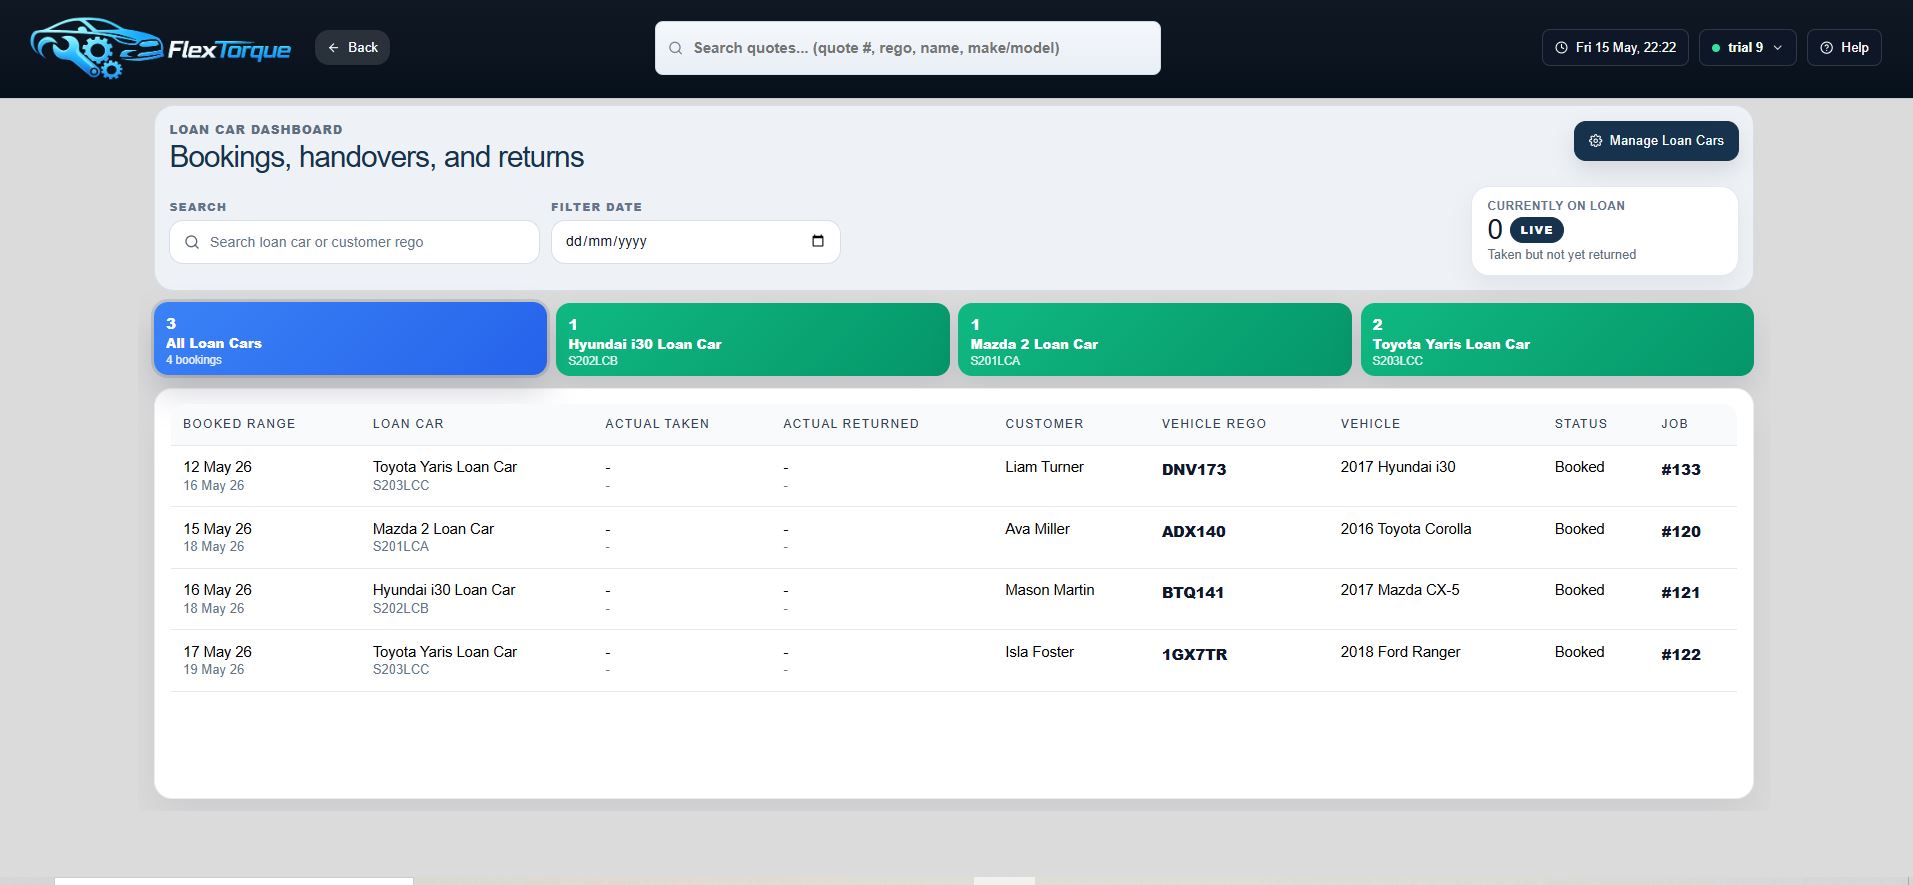This screenshot has height=885, width=1913.
Task: Open job #122 link
Action: (x=1680, y=655)
